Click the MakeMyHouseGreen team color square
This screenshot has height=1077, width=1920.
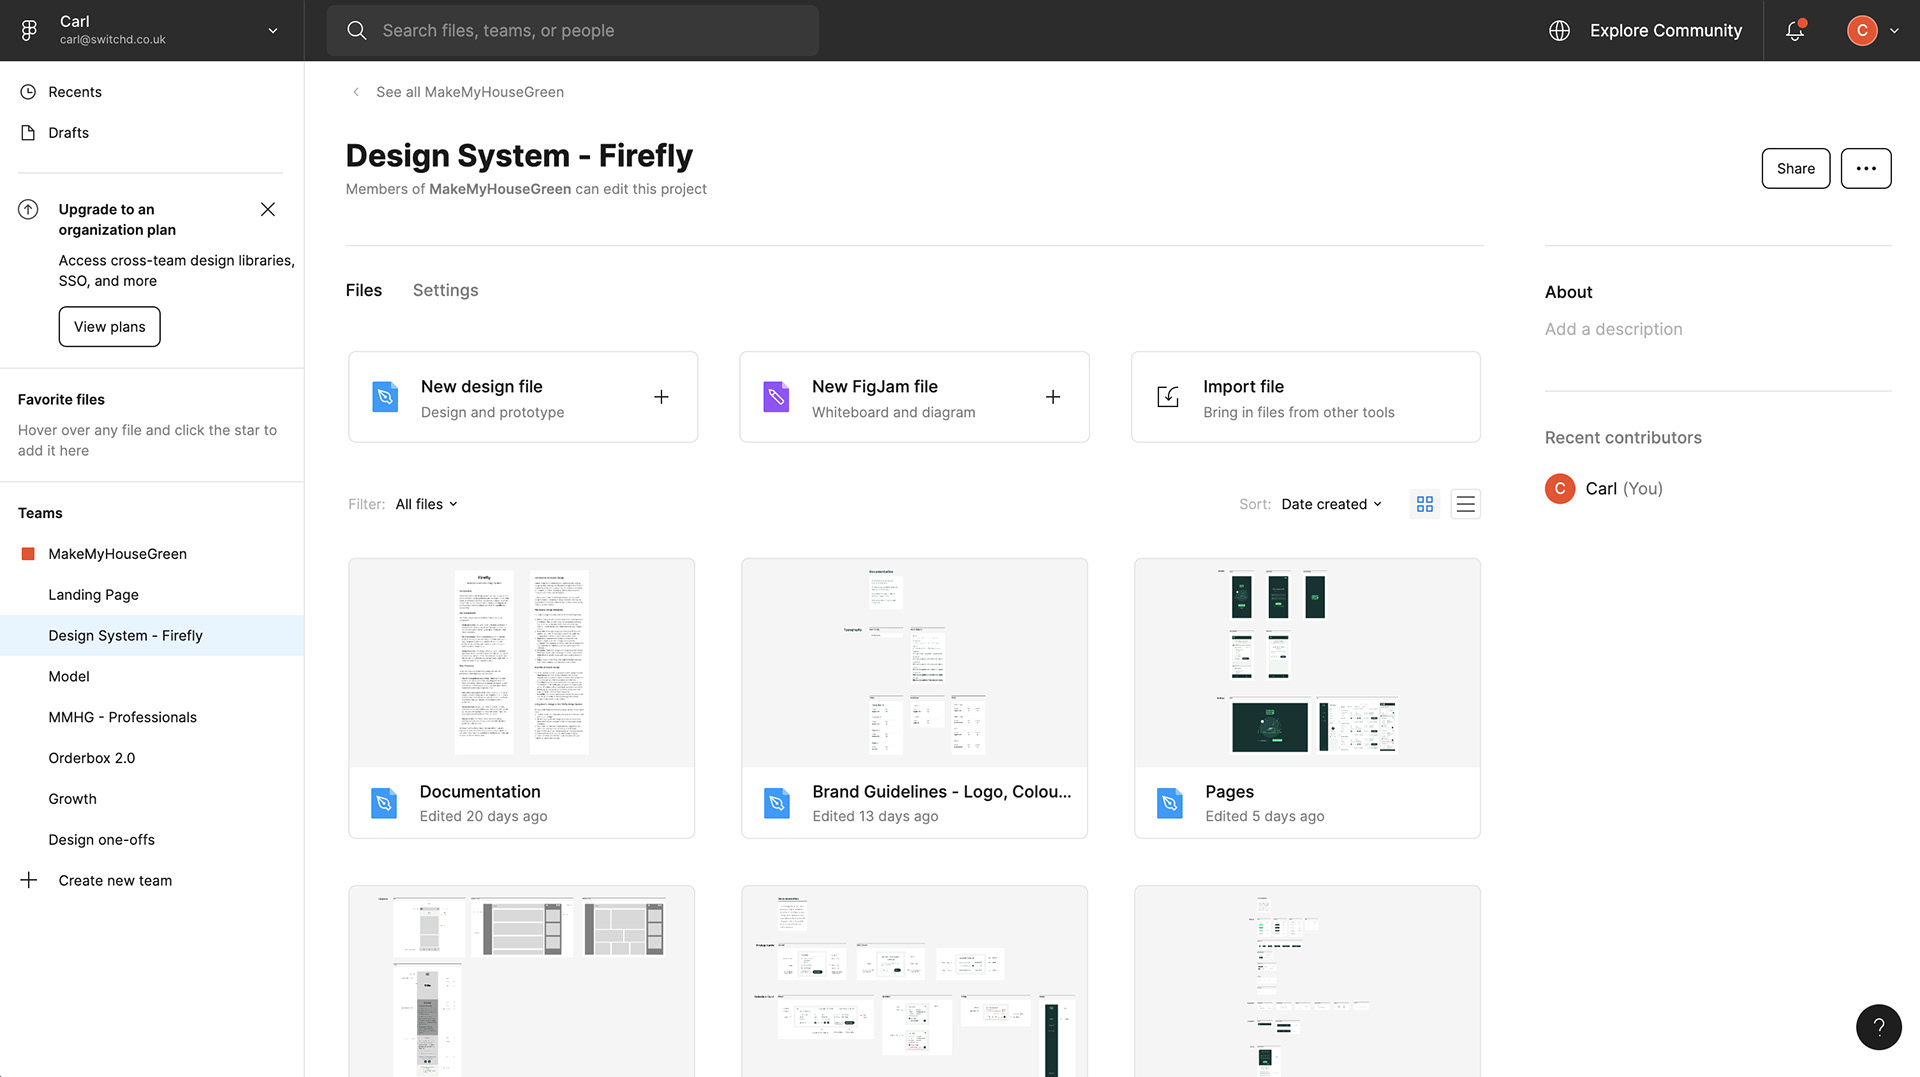click(28, 554)
